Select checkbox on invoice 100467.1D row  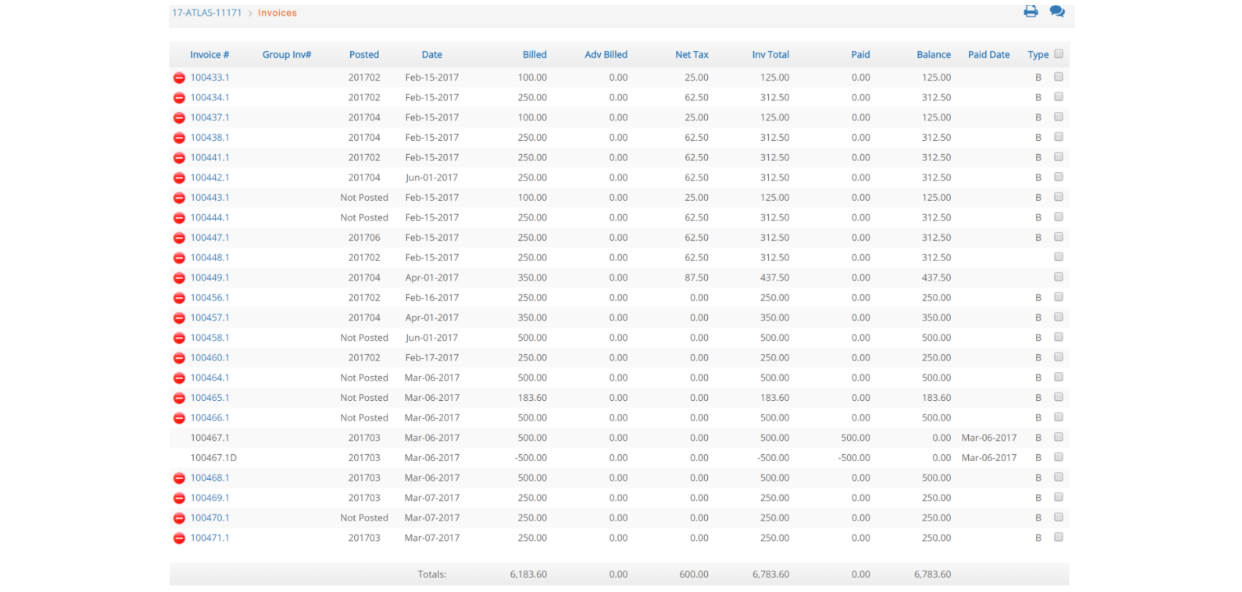pyautogui.click(x=1059, y=457)
